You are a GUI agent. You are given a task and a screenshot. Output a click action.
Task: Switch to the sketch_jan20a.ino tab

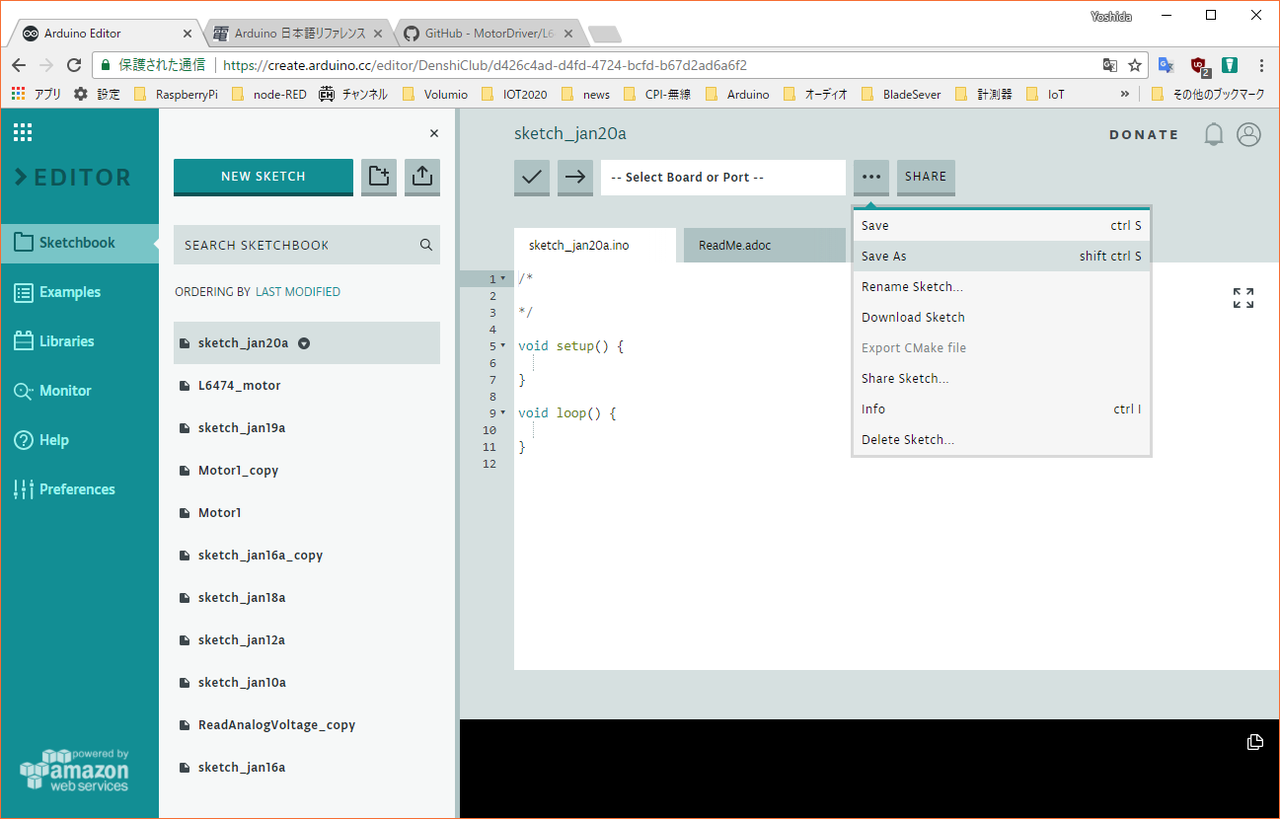point(595,245)
